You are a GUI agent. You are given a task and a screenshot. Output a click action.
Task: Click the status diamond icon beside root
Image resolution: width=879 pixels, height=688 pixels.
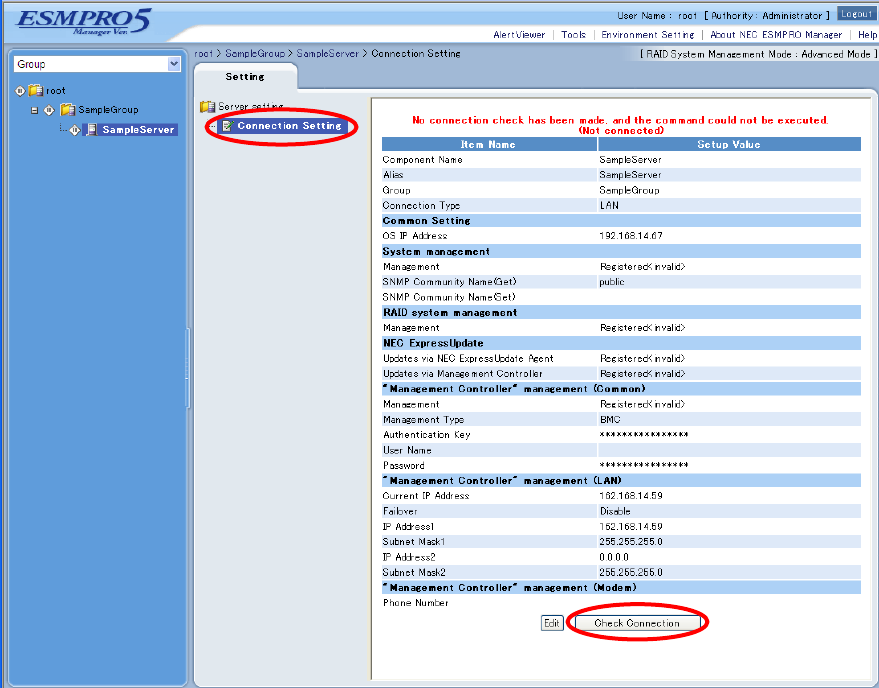(20, 90)
